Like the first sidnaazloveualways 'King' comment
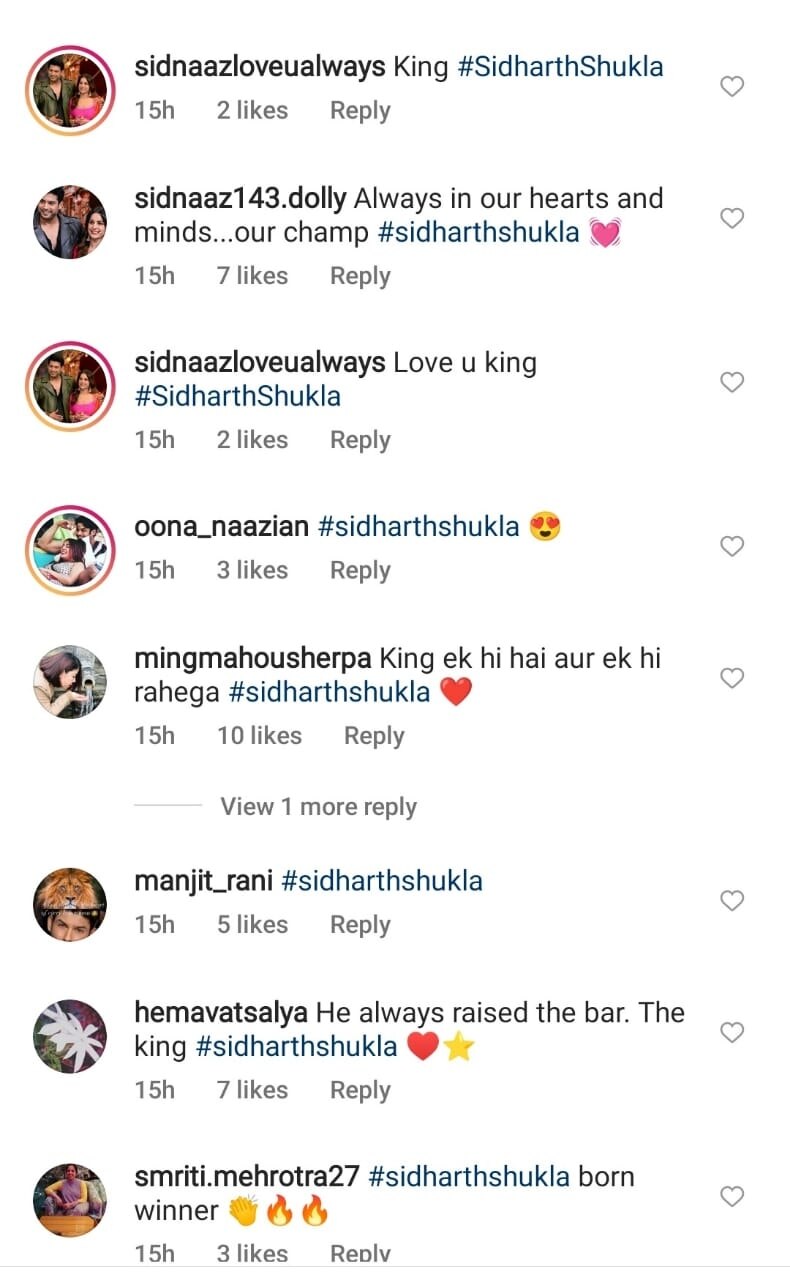This screenshot has height=1280, width=790. tap(732, 87)
